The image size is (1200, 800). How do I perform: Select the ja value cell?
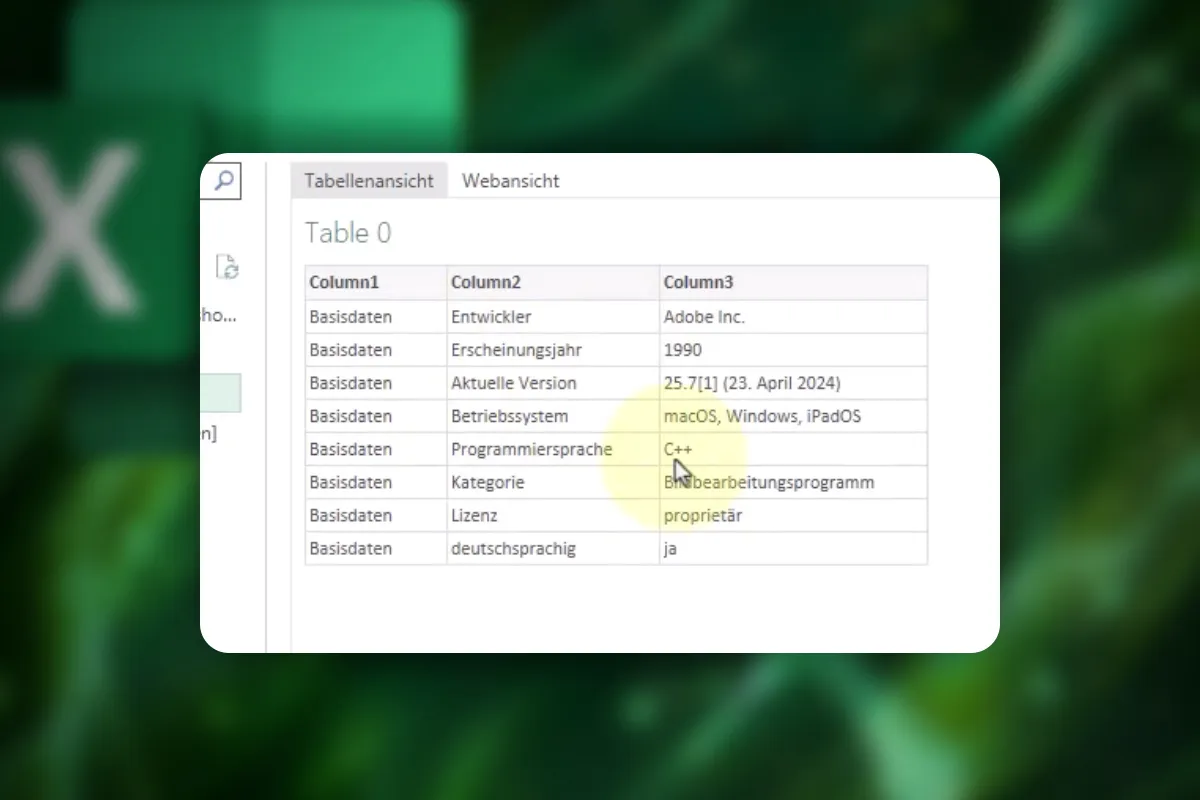click(x=793, y=548)
